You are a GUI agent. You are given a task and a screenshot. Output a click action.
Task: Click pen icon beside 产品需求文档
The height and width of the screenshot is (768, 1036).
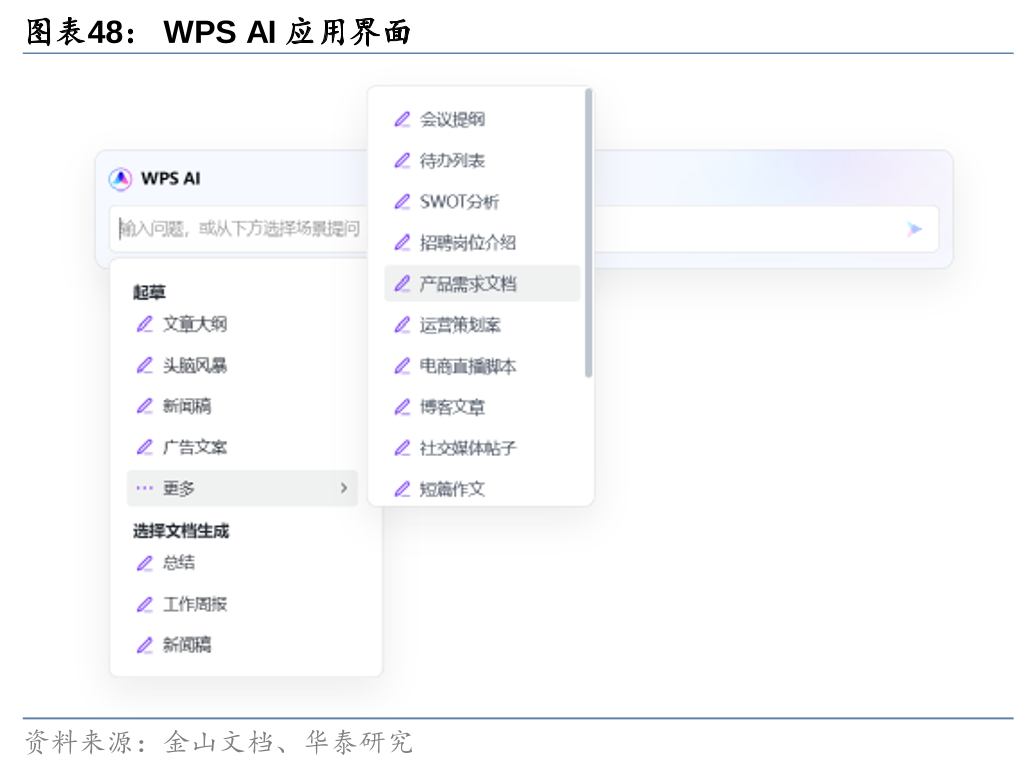402,284
